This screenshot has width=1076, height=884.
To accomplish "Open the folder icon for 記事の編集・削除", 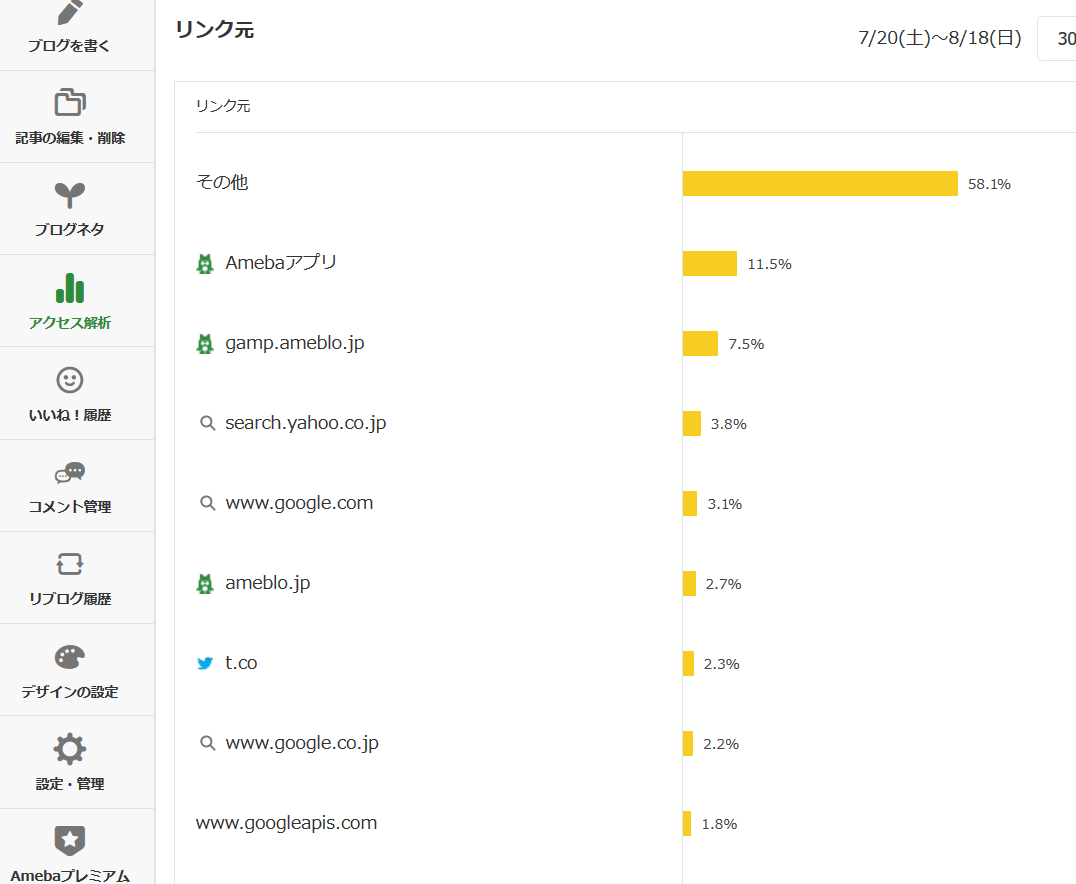I will 70,102.
